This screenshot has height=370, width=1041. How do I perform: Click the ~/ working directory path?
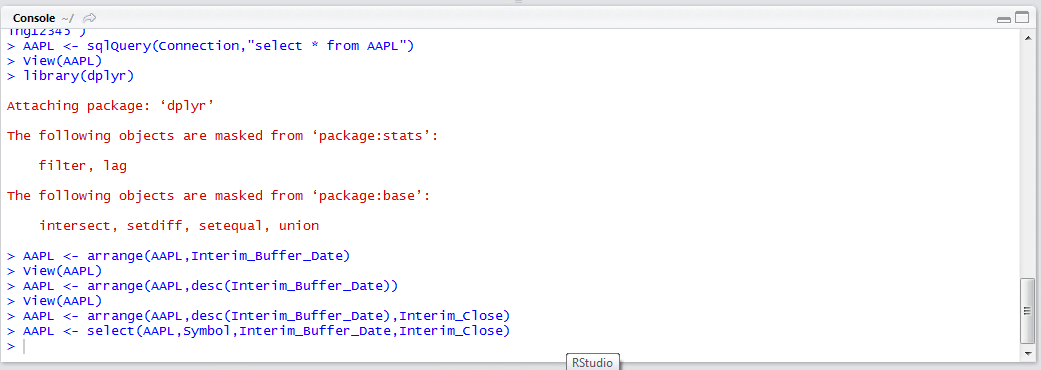pos(68,18)
